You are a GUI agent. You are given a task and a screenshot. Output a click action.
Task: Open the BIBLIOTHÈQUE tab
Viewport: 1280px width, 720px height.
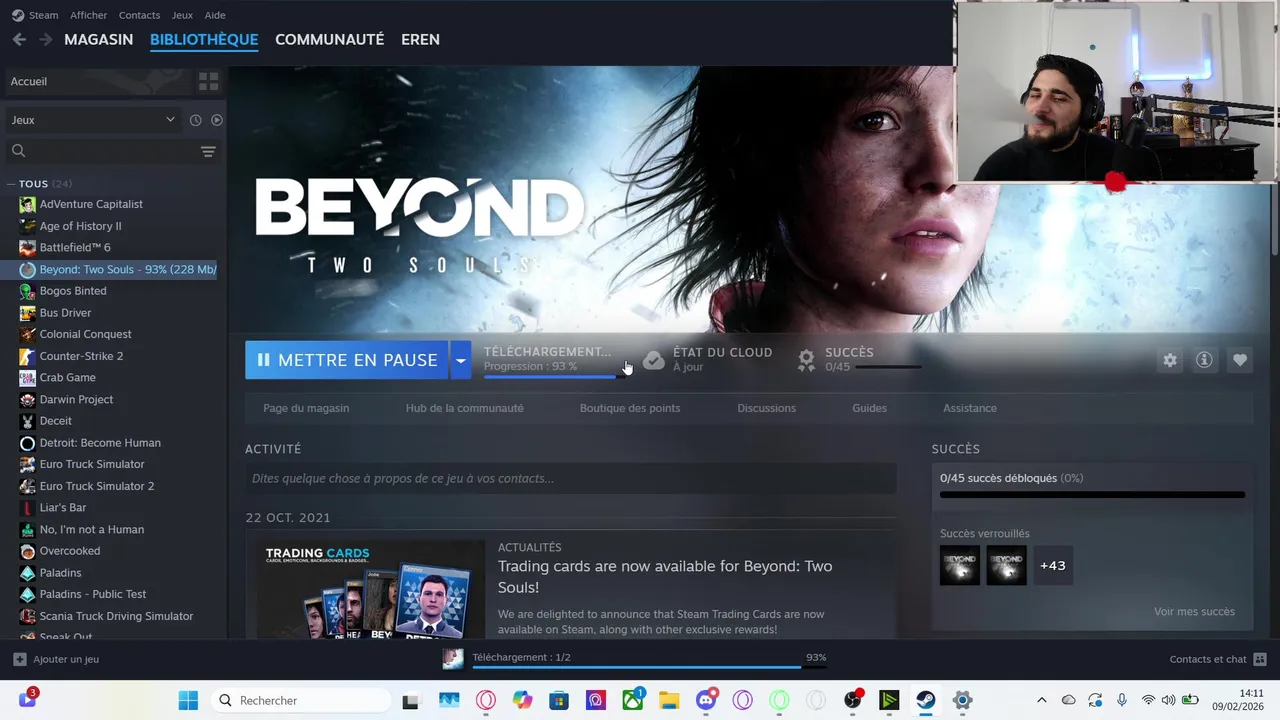click(204, 39)
